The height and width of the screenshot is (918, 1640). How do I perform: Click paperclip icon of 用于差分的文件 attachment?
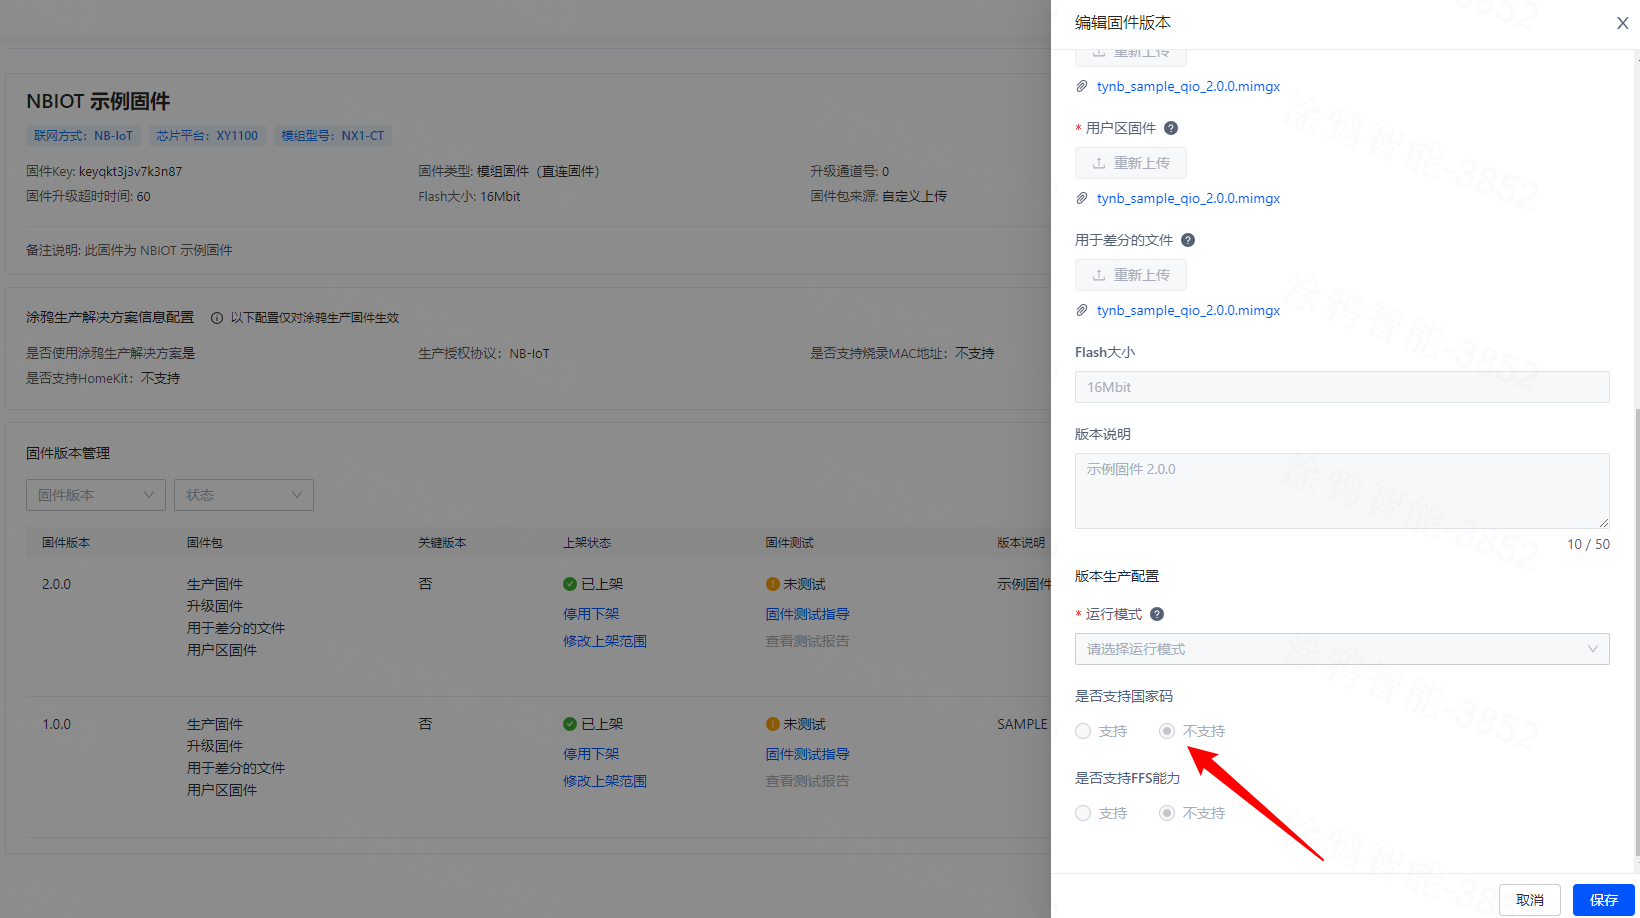[1082, 310]
